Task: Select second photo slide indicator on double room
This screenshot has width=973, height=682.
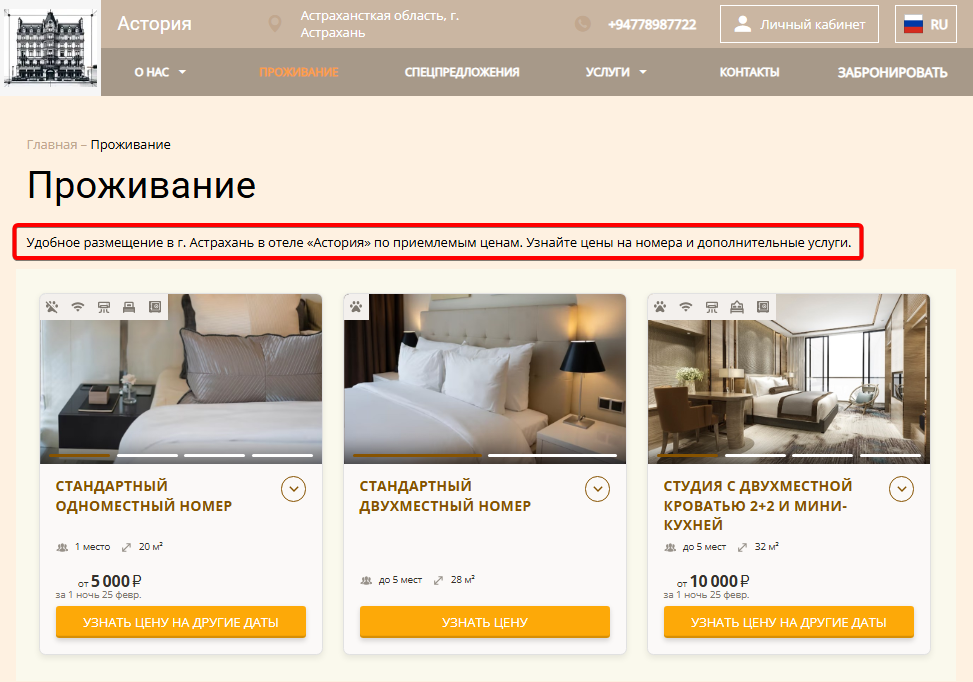Action: (552, 455)
